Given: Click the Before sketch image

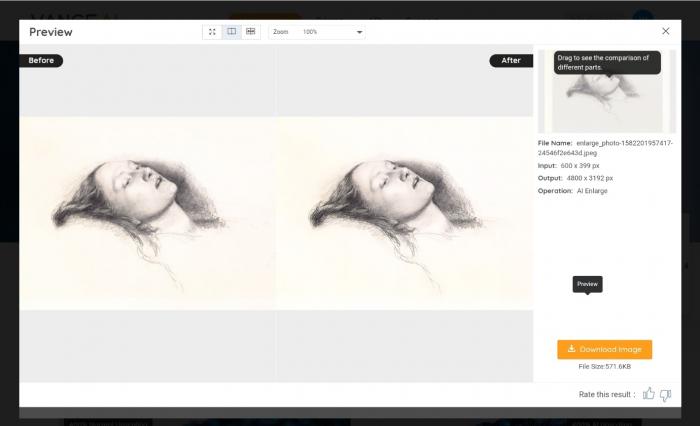Looking at the screenshot, I should tap(147, 213).
